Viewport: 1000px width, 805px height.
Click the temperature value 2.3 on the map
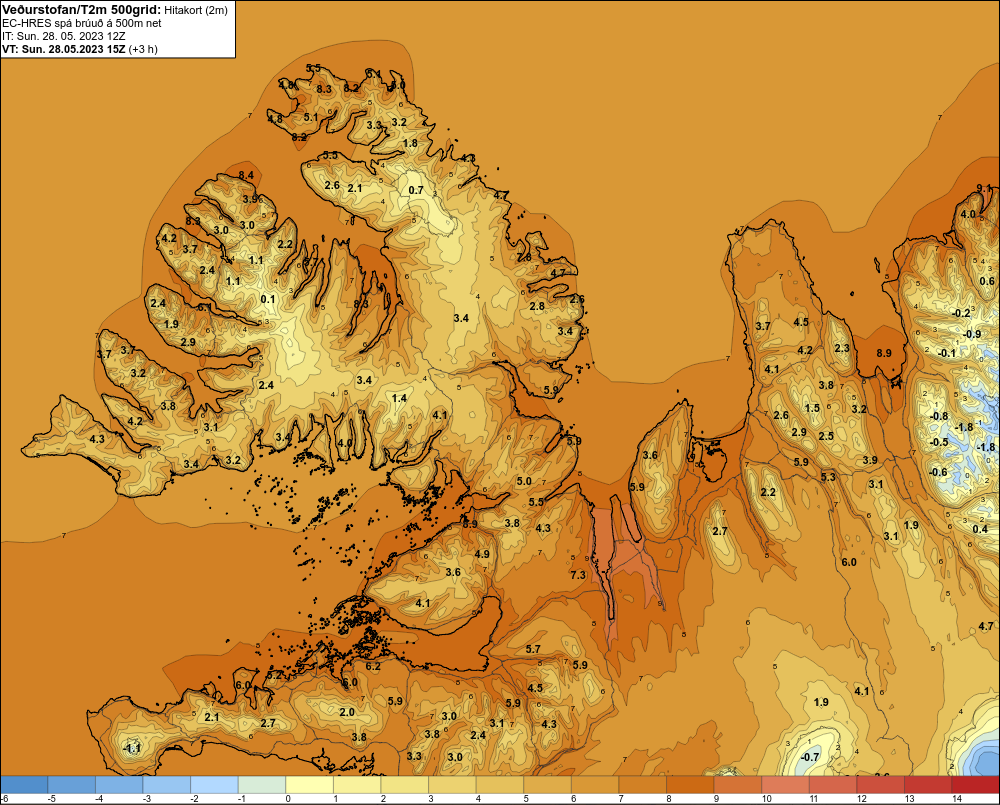click(842, 348)
